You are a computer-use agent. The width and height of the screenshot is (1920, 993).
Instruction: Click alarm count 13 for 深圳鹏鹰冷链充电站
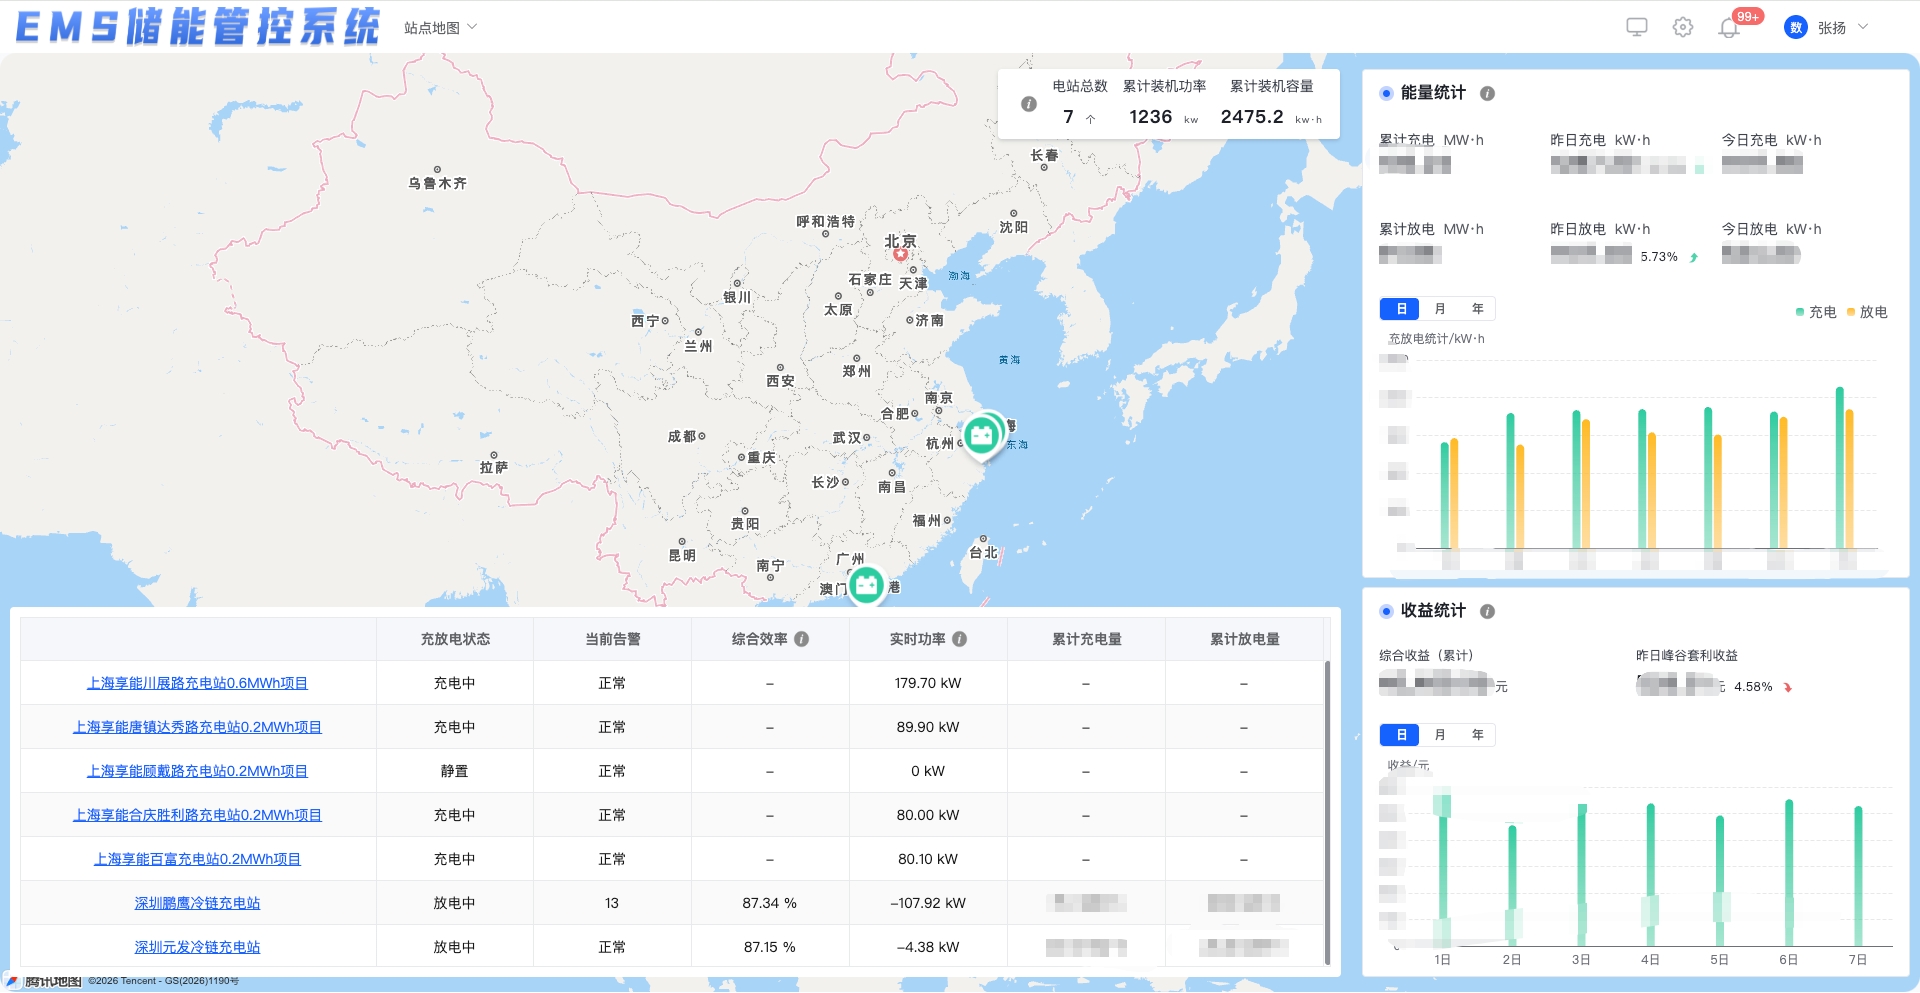tap(612, 903)
